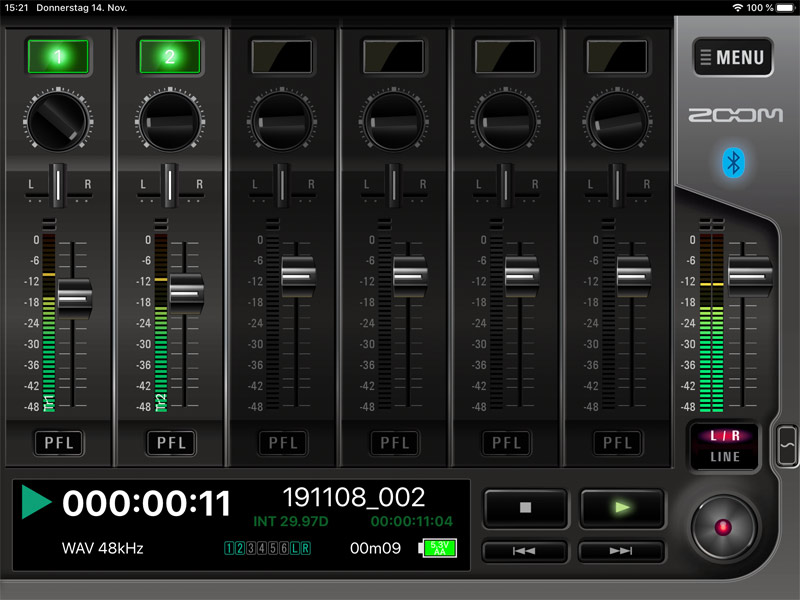Switch the L/R LINE output selector
This screenshot has height=600, width=800.
pos(725,447)
